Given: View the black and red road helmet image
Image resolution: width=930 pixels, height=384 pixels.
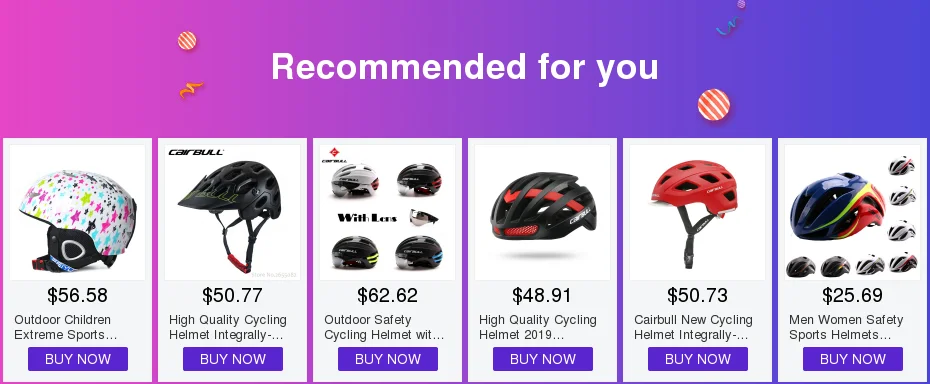Looking at the screenshot, I should click(x=543, y=212).
